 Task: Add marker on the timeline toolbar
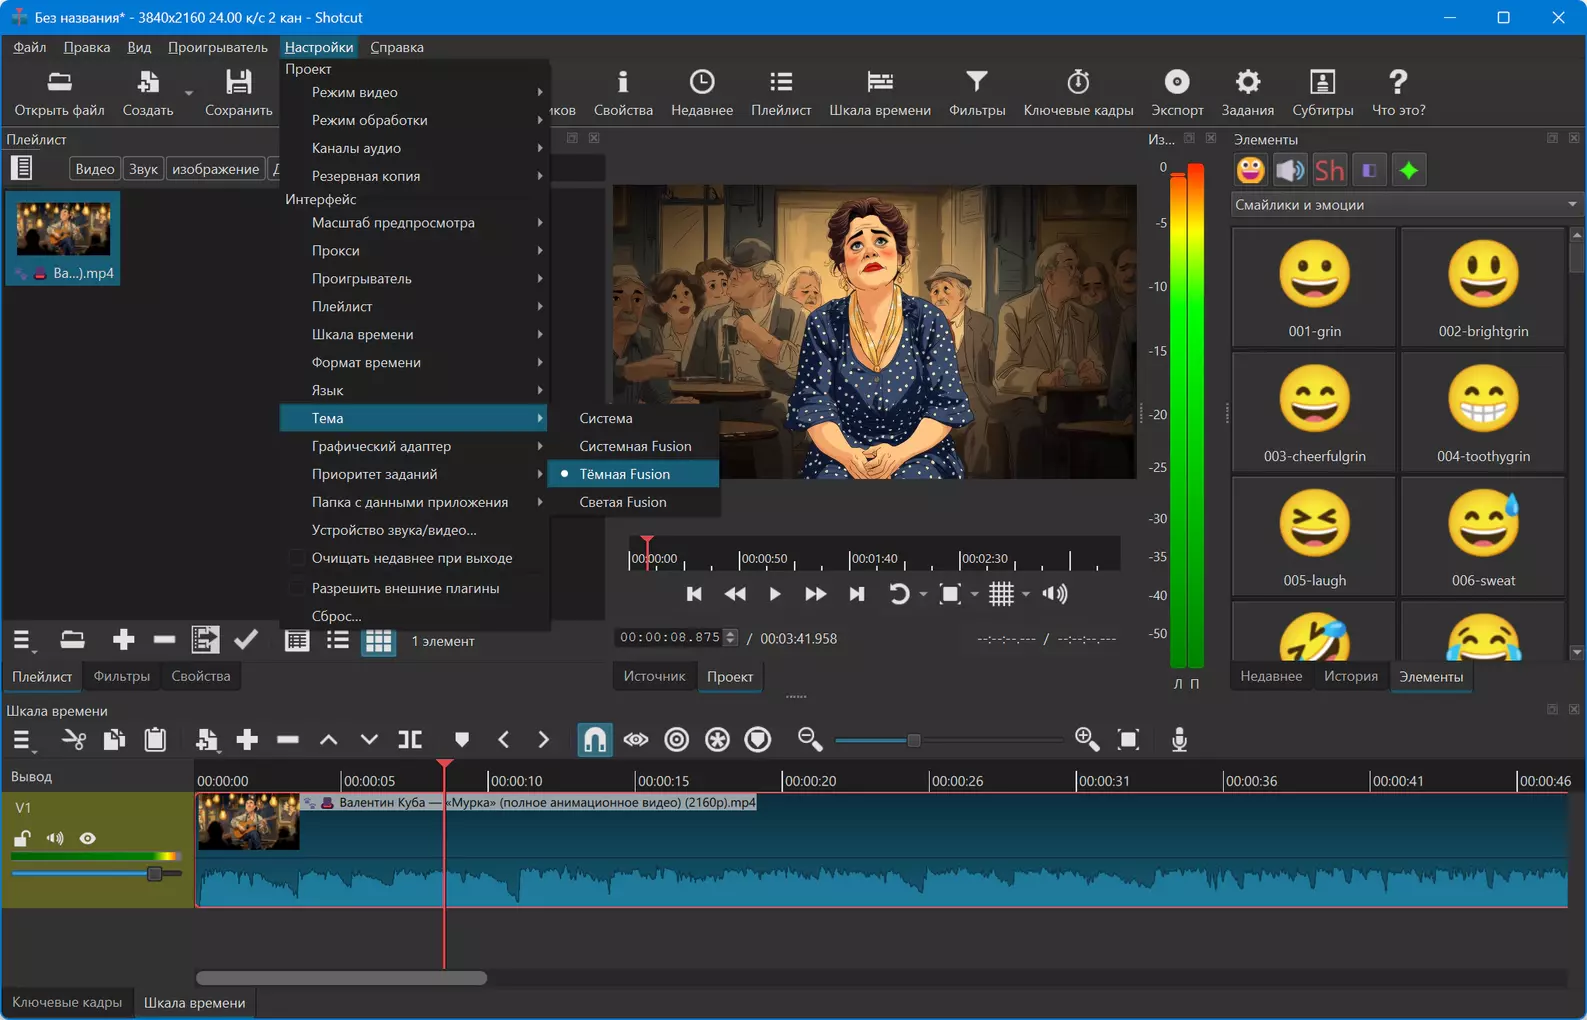(x=461, y=740)
